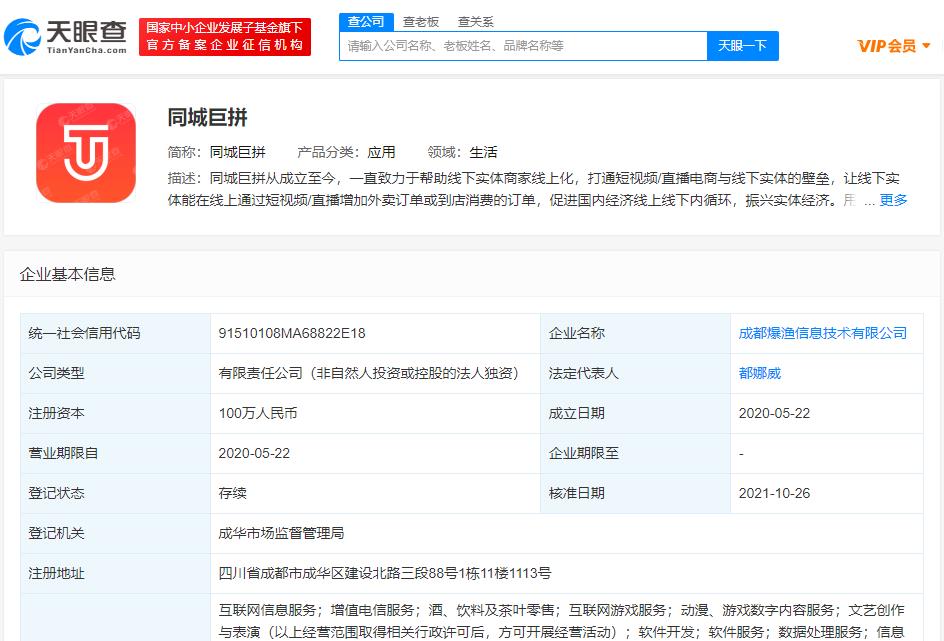Expand description with 更多 link
This screenshot has height=641, width=944.
[x=893, y=200]
